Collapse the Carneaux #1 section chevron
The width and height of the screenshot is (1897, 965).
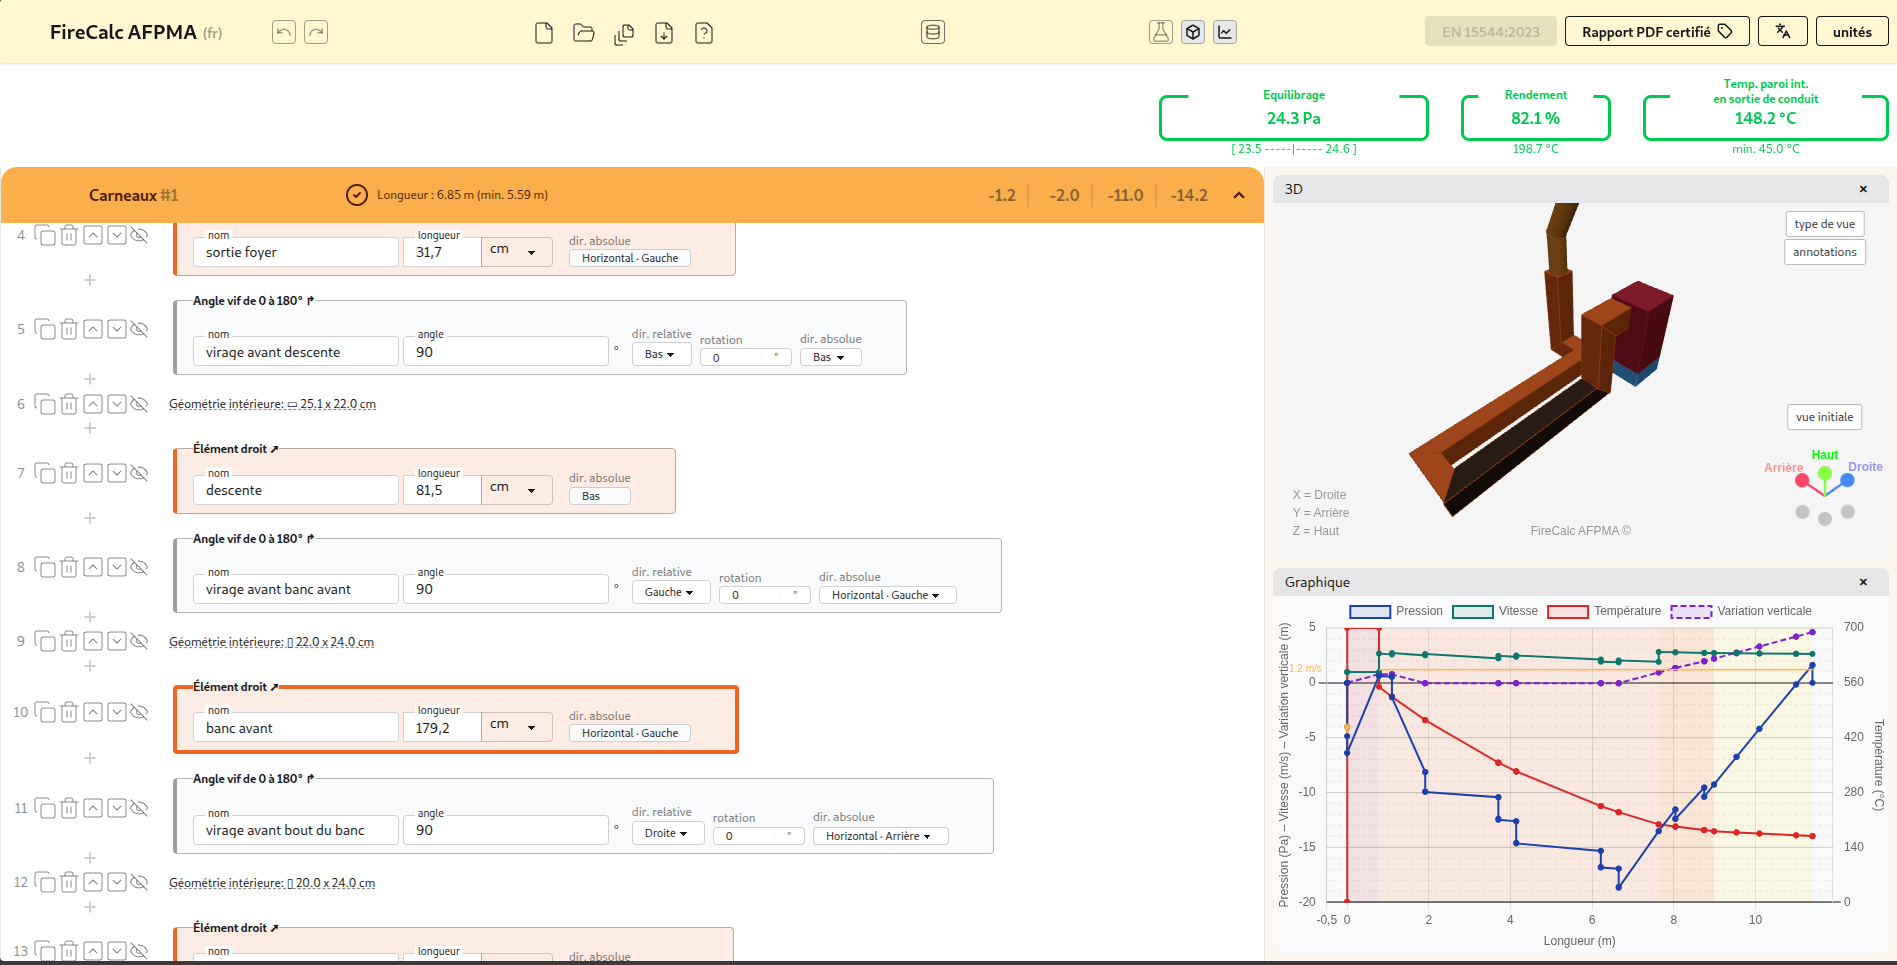tap(1239, 195)
